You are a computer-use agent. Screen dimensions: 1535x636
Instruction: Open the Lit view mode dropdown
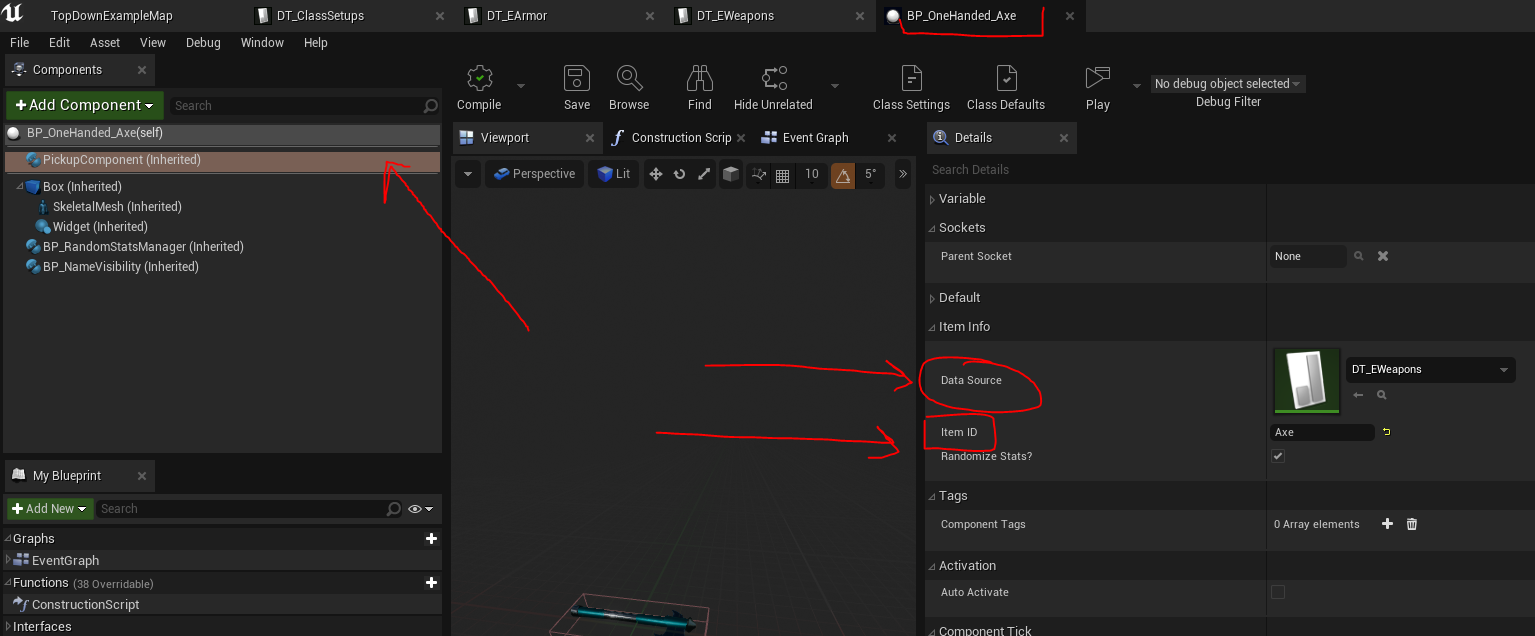point(613,174)
